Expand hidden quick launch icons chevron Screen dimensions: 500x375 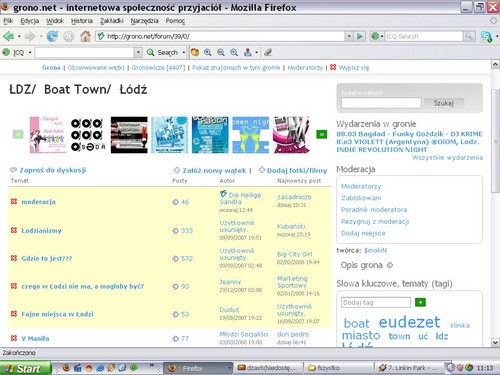(x=152, y=365)
